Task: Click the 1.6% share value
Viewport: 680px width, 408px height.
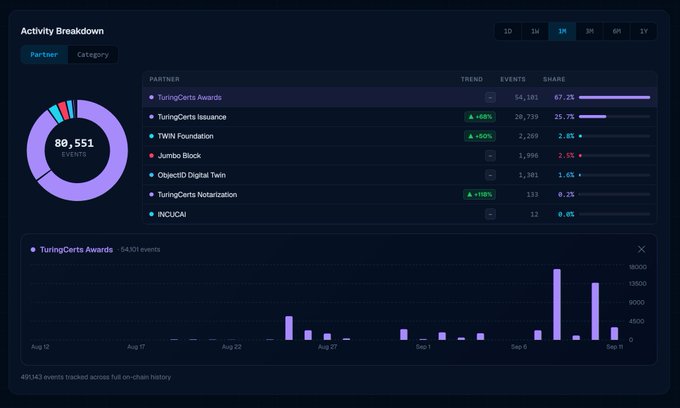Action: point(566,175)
